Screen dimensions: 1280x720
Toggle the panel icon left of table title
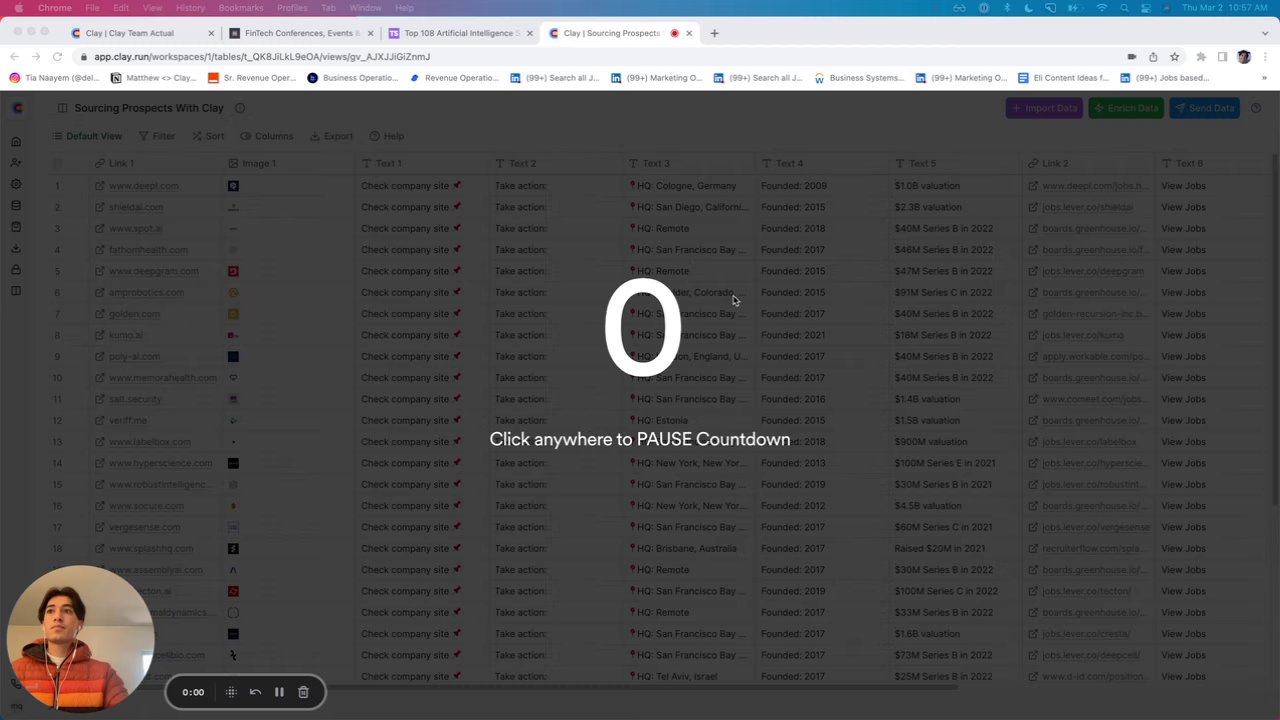point(63,108)
